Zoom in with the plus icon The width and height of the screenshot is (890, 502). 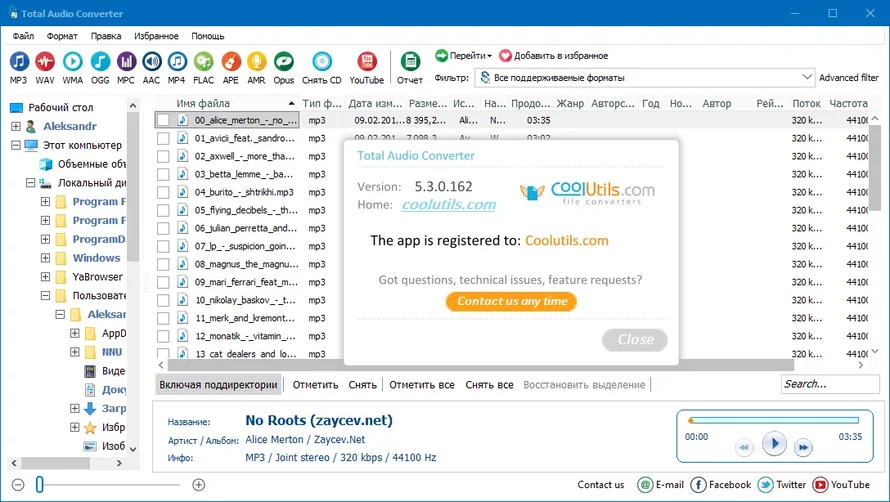point(199,484)
